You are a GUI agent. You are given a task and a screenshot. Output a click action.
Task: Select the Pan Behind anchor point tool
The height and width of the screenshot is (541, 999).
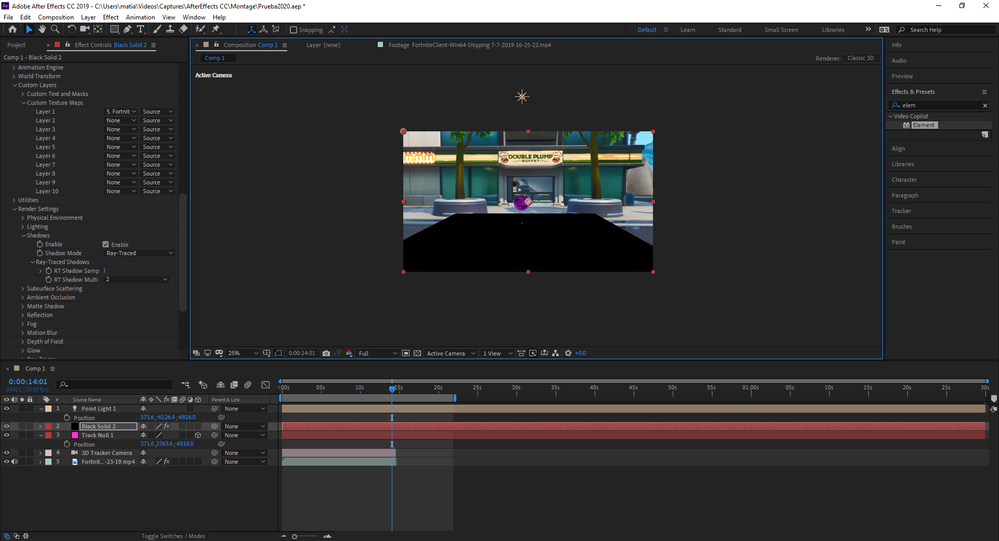(x=98, y=29)
